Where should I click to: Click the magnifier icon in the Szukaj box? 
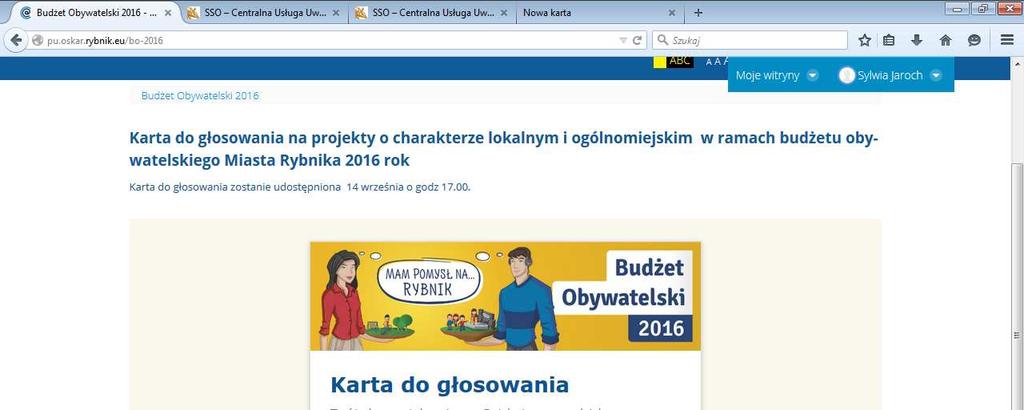tap(662, 40)
